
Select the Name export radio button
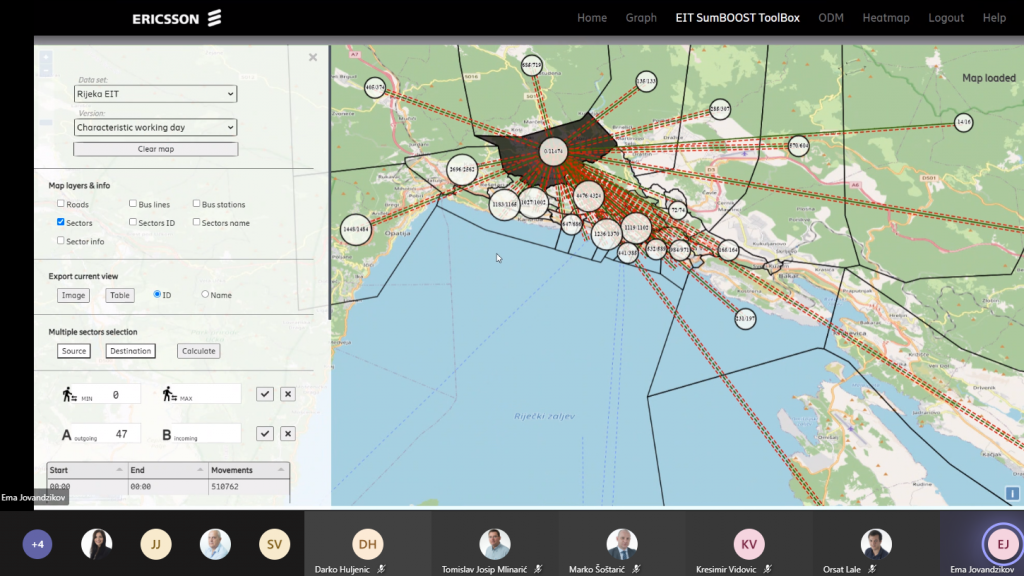point(205,294)
